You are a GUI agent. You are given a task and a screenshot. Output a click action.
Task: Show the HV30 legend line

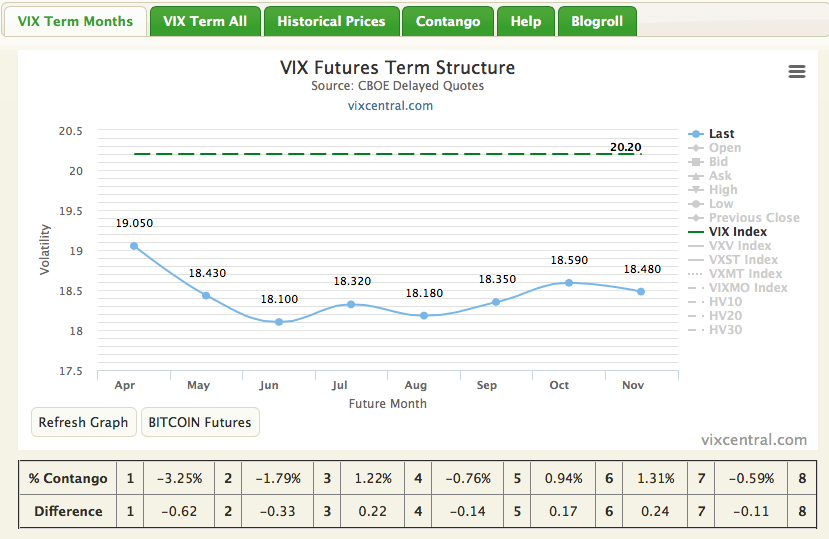(x=725, y=330)
